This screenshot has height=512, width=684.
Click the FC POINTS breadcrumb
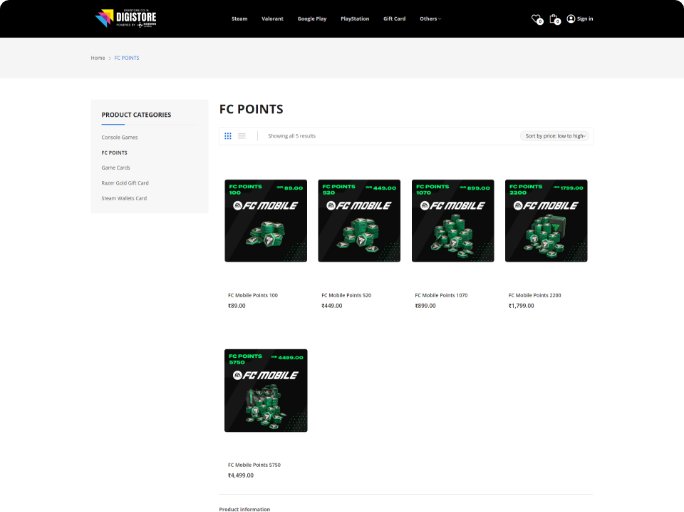pos(127,58)
